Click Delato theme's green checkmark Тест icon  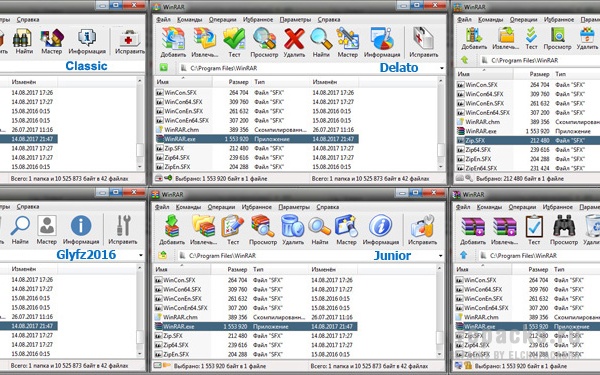(x=234, y=39)
